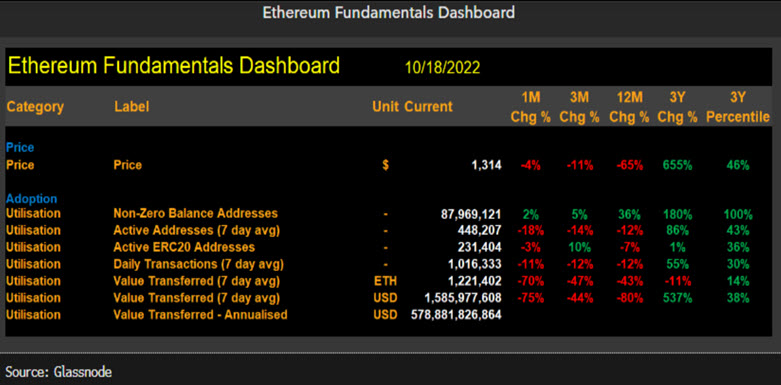Click the 537% 3Y change value
Image resolution: width=781 pixels, height=385 pixels.
677,298
